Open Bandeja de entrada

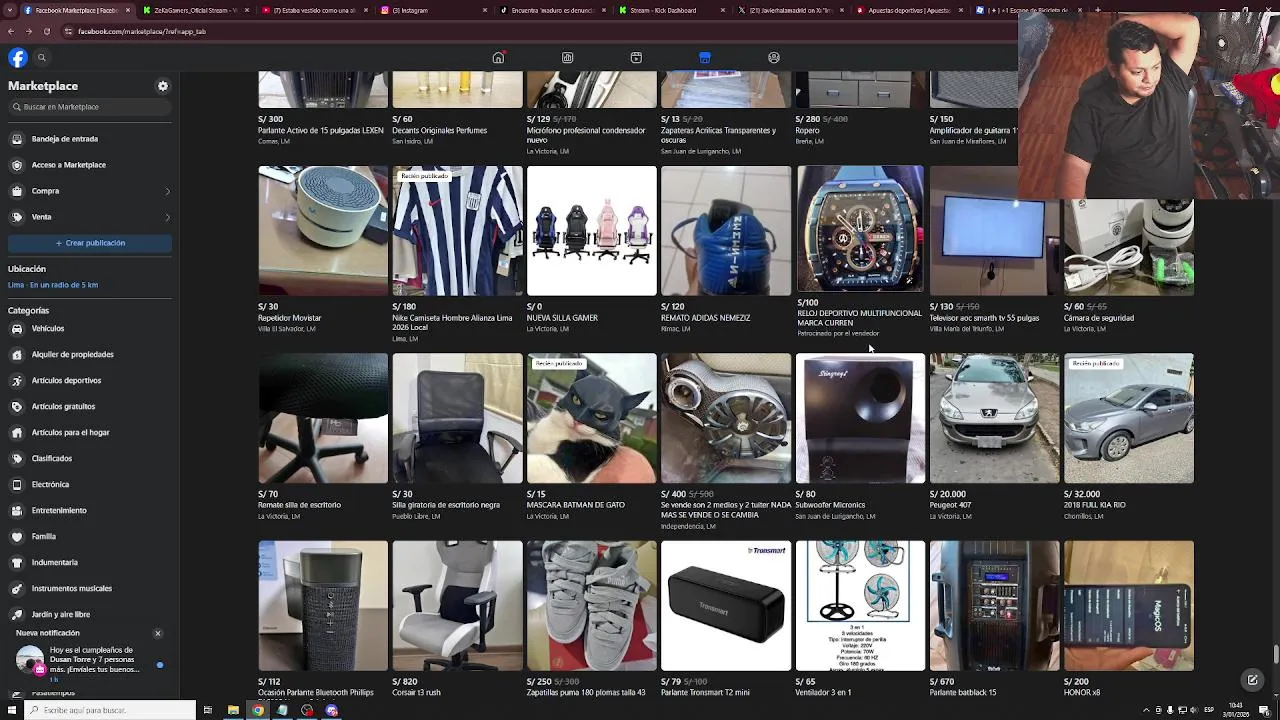tap(88, 139)
